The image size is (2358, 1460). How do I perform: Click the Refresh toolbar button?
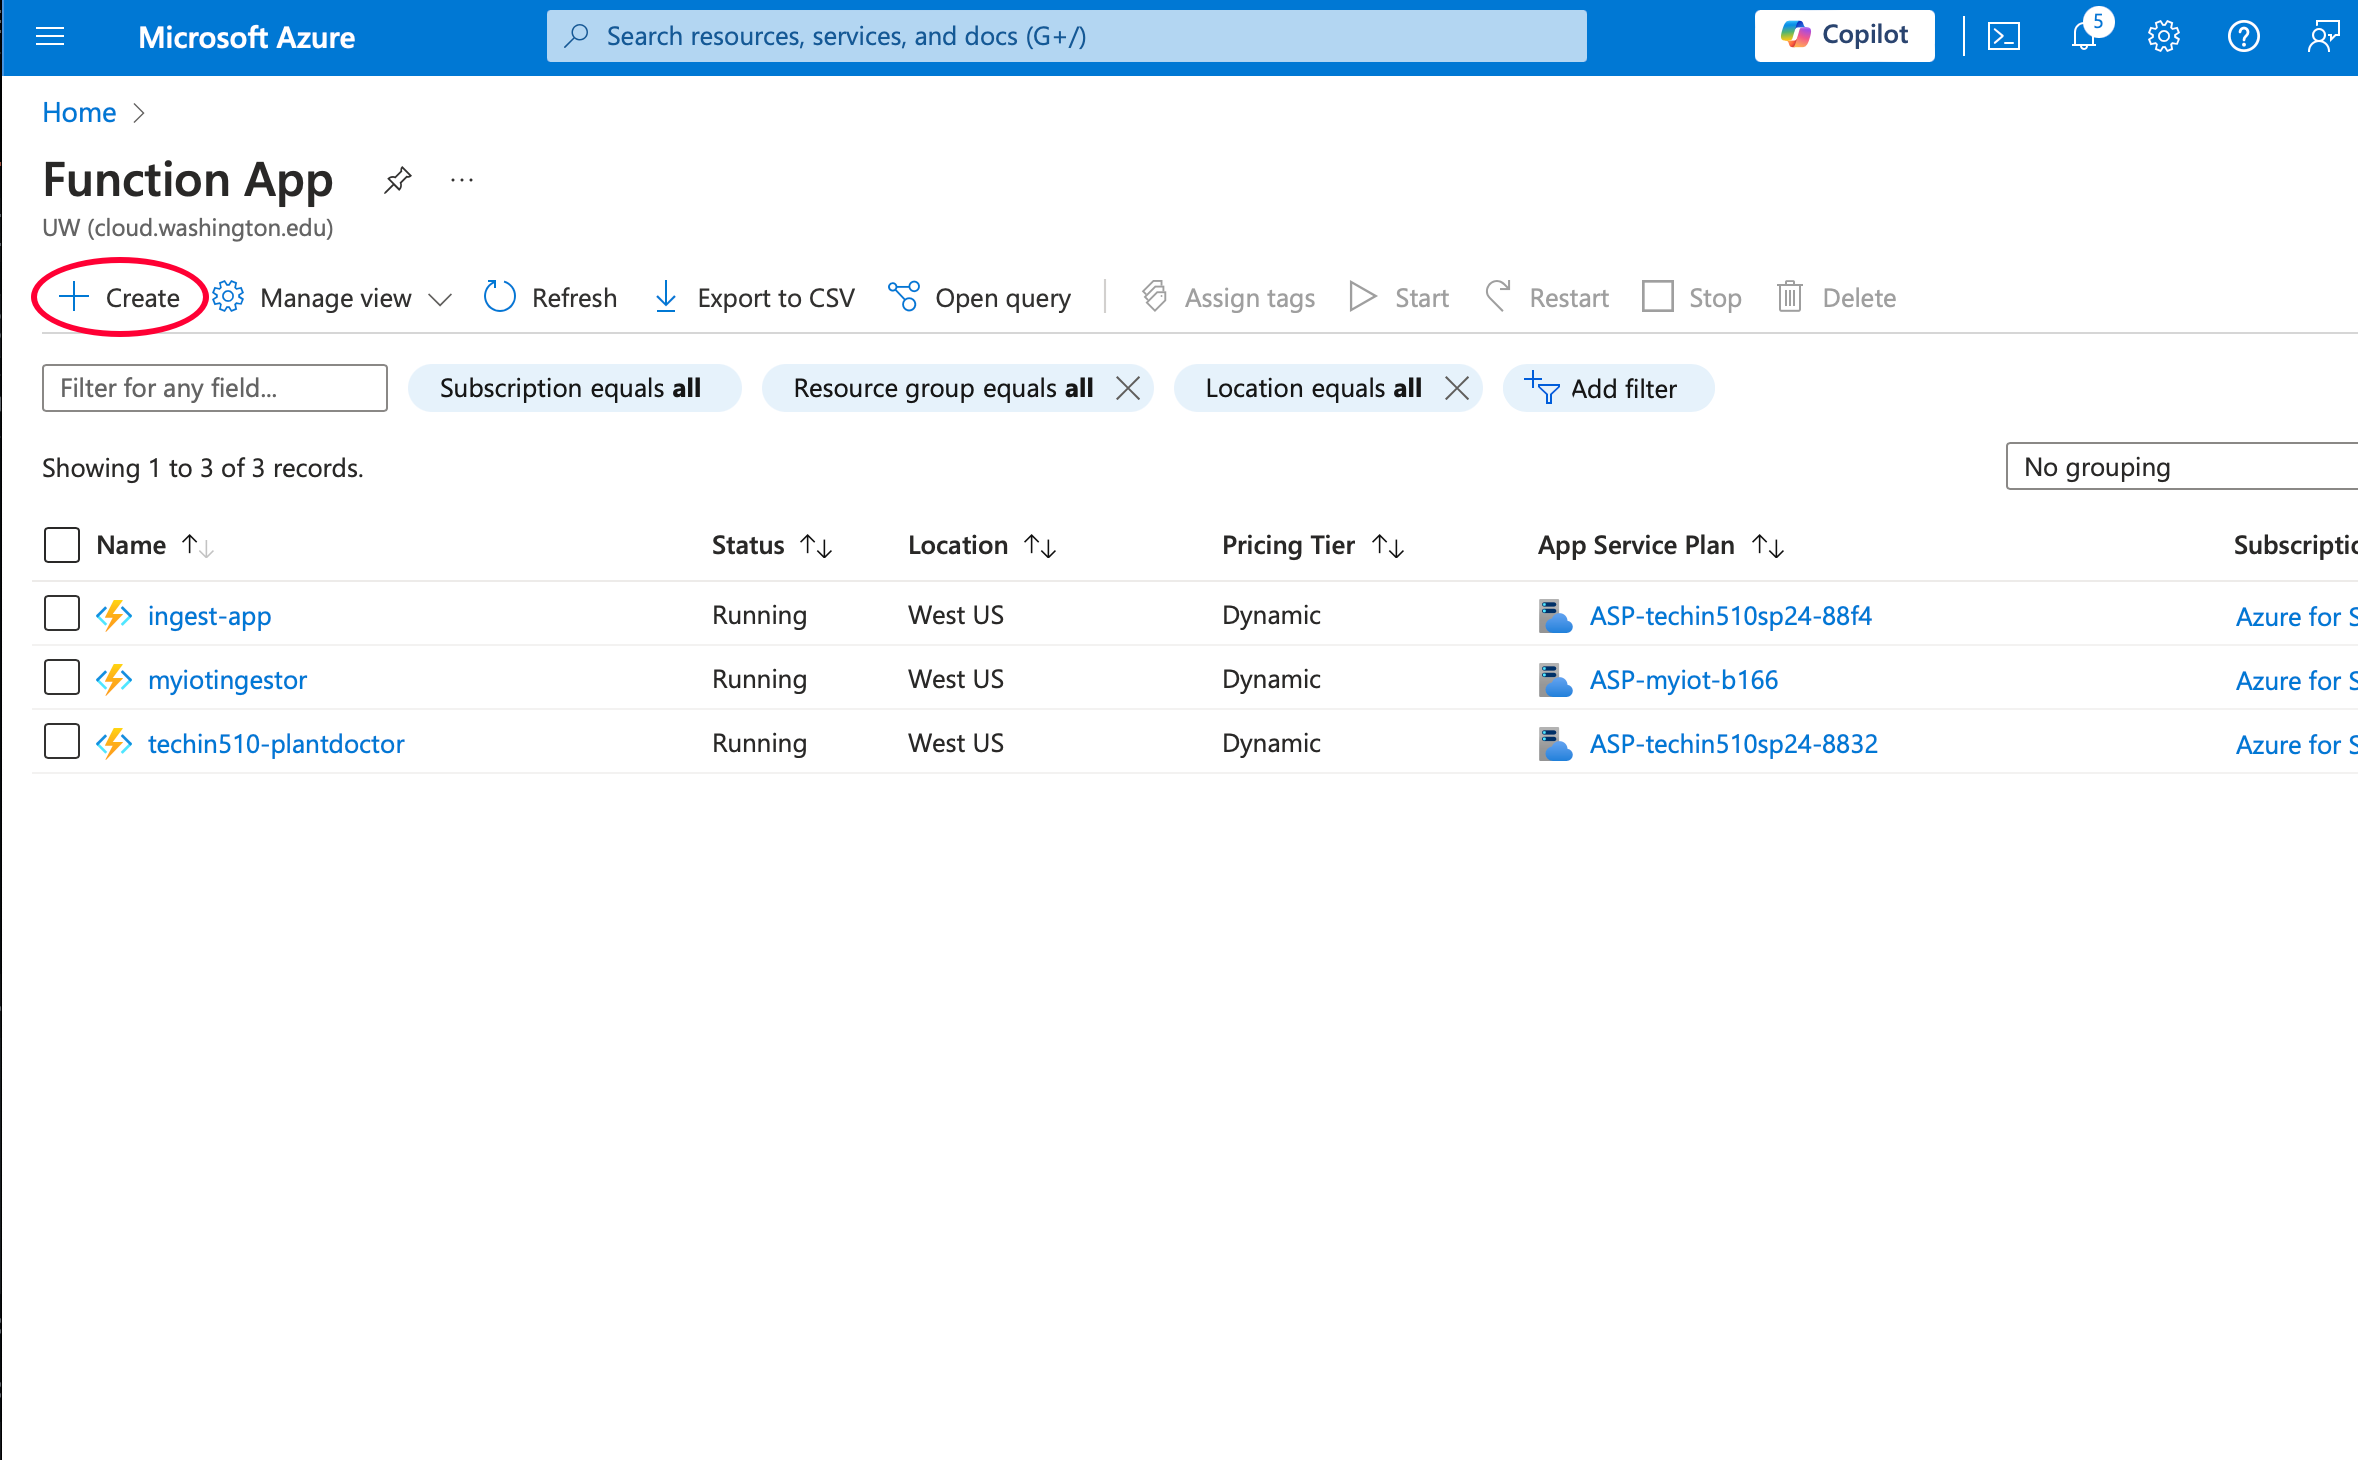[551, 297]
